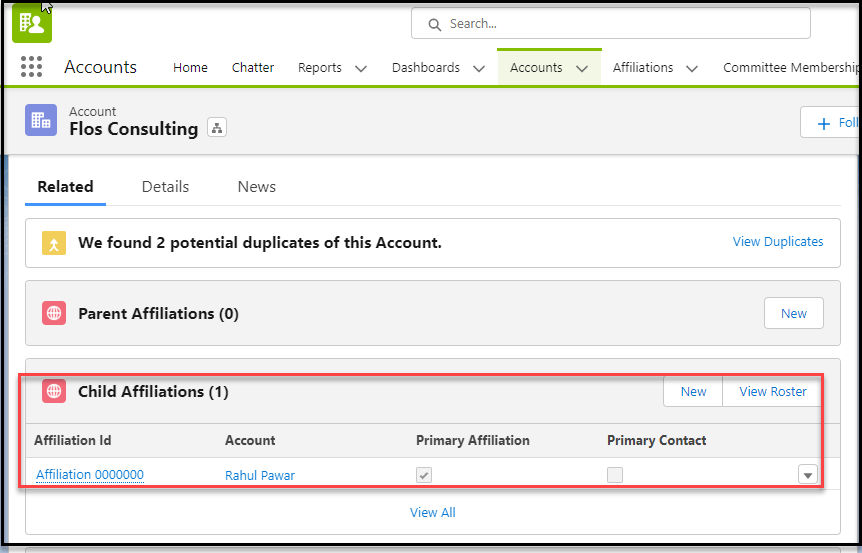This screenshot has width=862, height=553.
Task: Click the yellow duplicates merge icon
Action: tap(54, 243)
